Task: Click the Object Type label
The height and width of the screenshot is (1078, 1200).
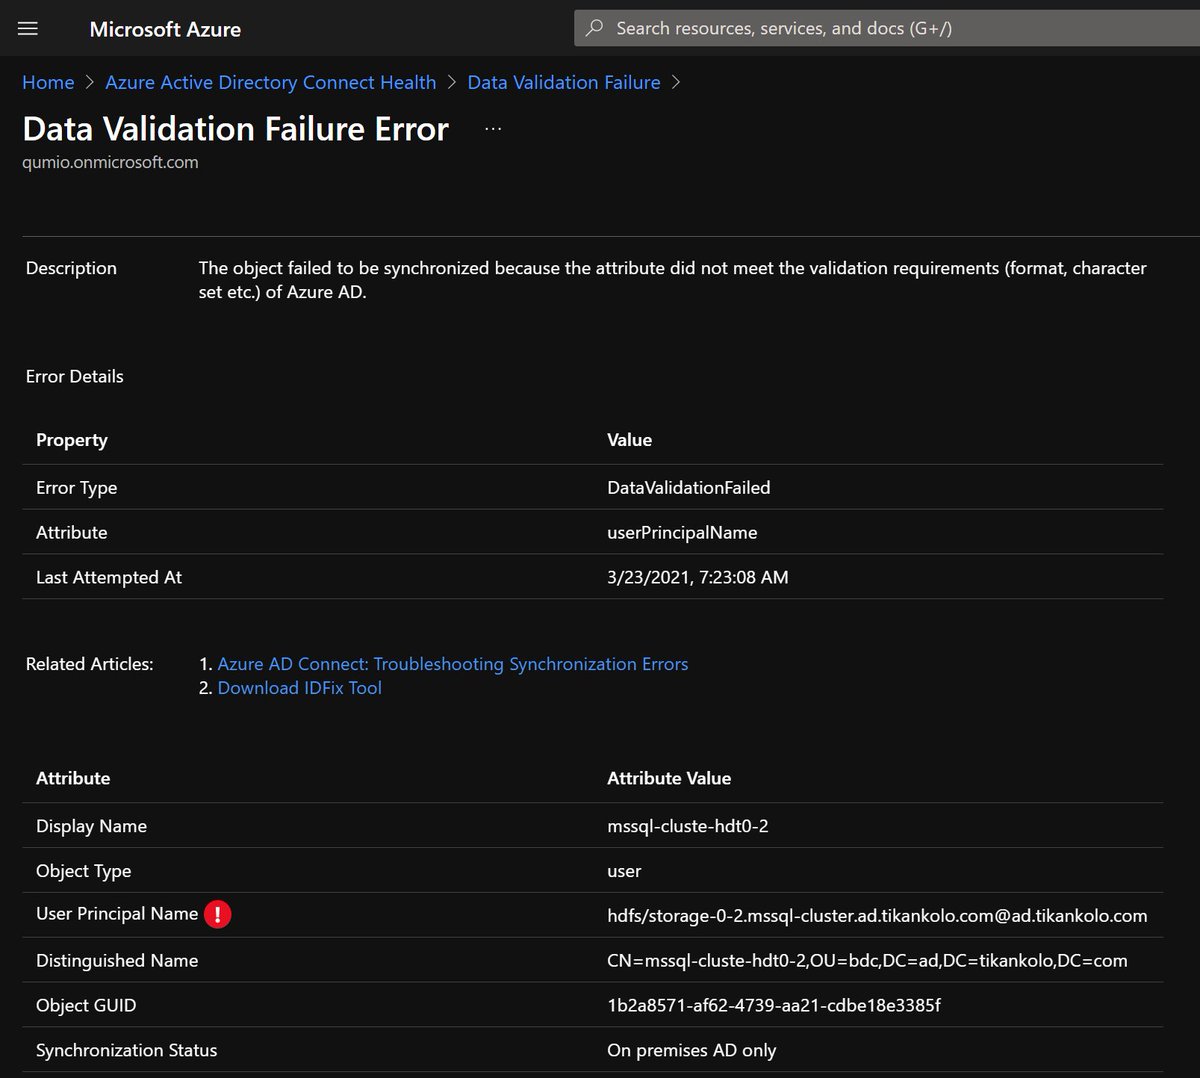Action: coord(84,871)
